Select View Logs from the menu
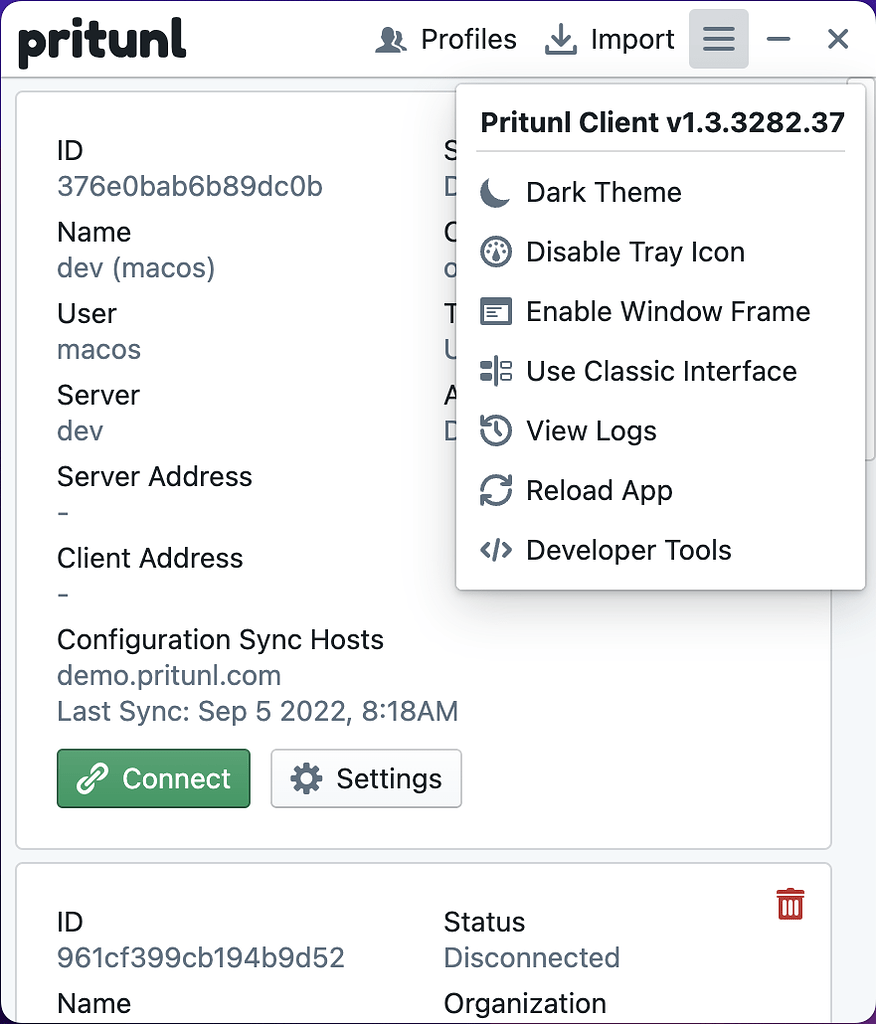The image size is (876, 1024). pyautogui.click(x=591, y=431)
